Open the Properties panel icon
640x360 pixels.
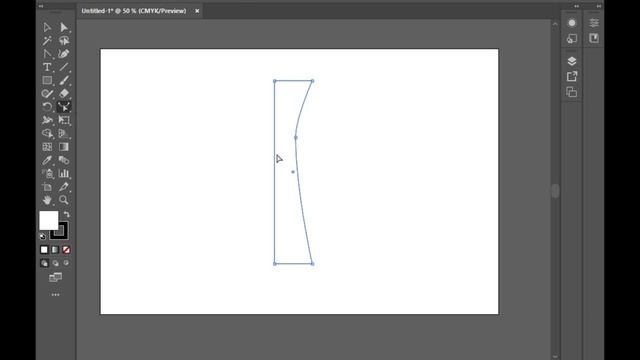click(594, 23)
